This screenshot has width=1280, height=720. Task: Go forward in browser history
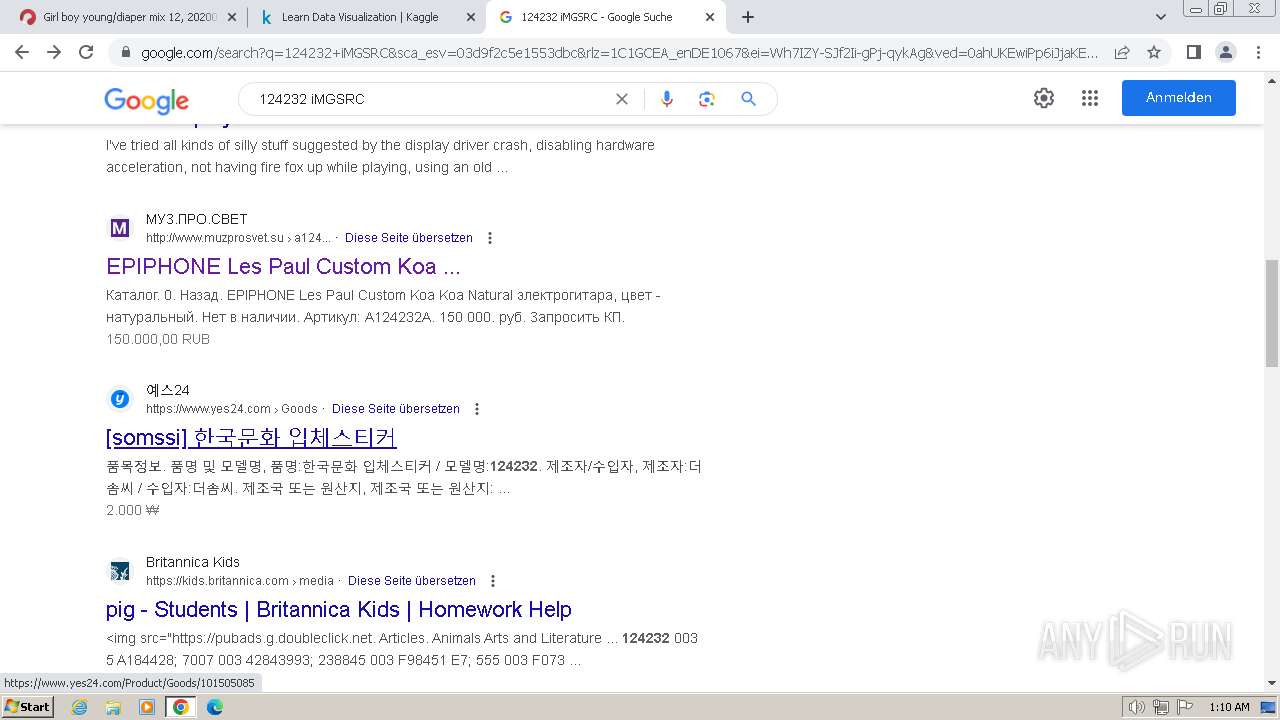tap(54, 52)
